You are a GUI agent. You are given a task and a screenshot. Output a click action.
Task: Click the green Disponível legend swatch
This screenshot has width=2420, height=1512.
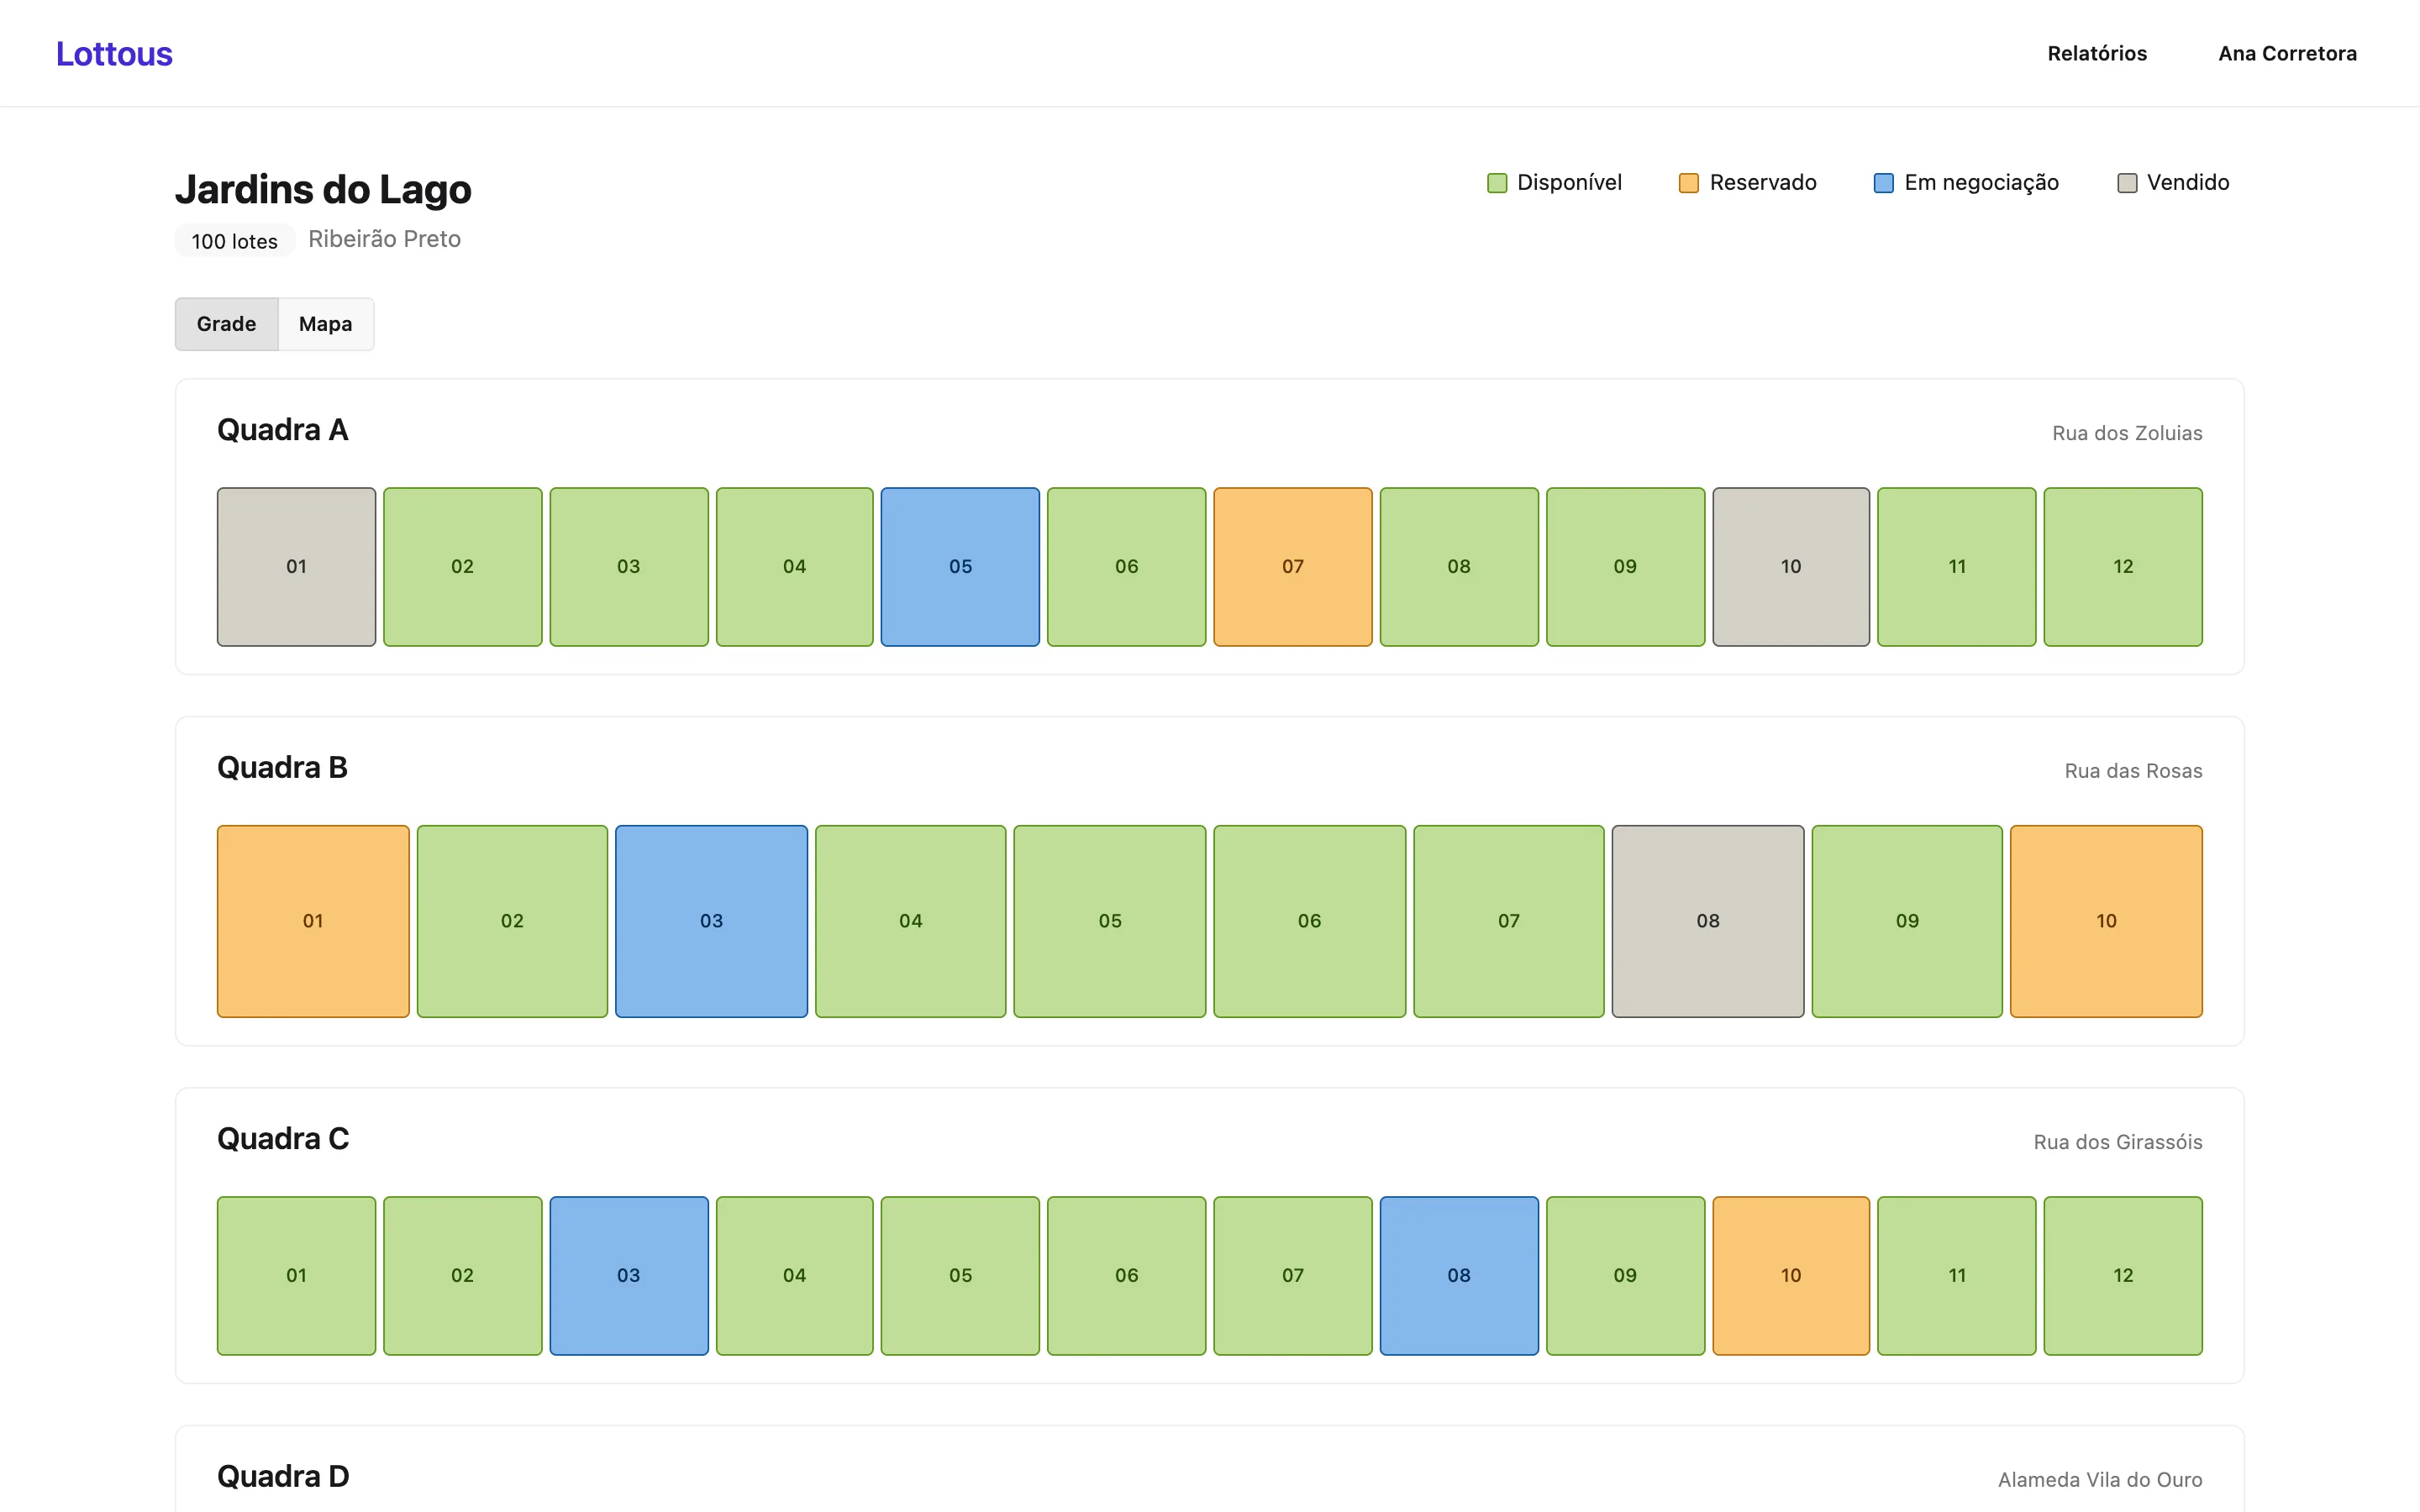(x=1497, y=183)
